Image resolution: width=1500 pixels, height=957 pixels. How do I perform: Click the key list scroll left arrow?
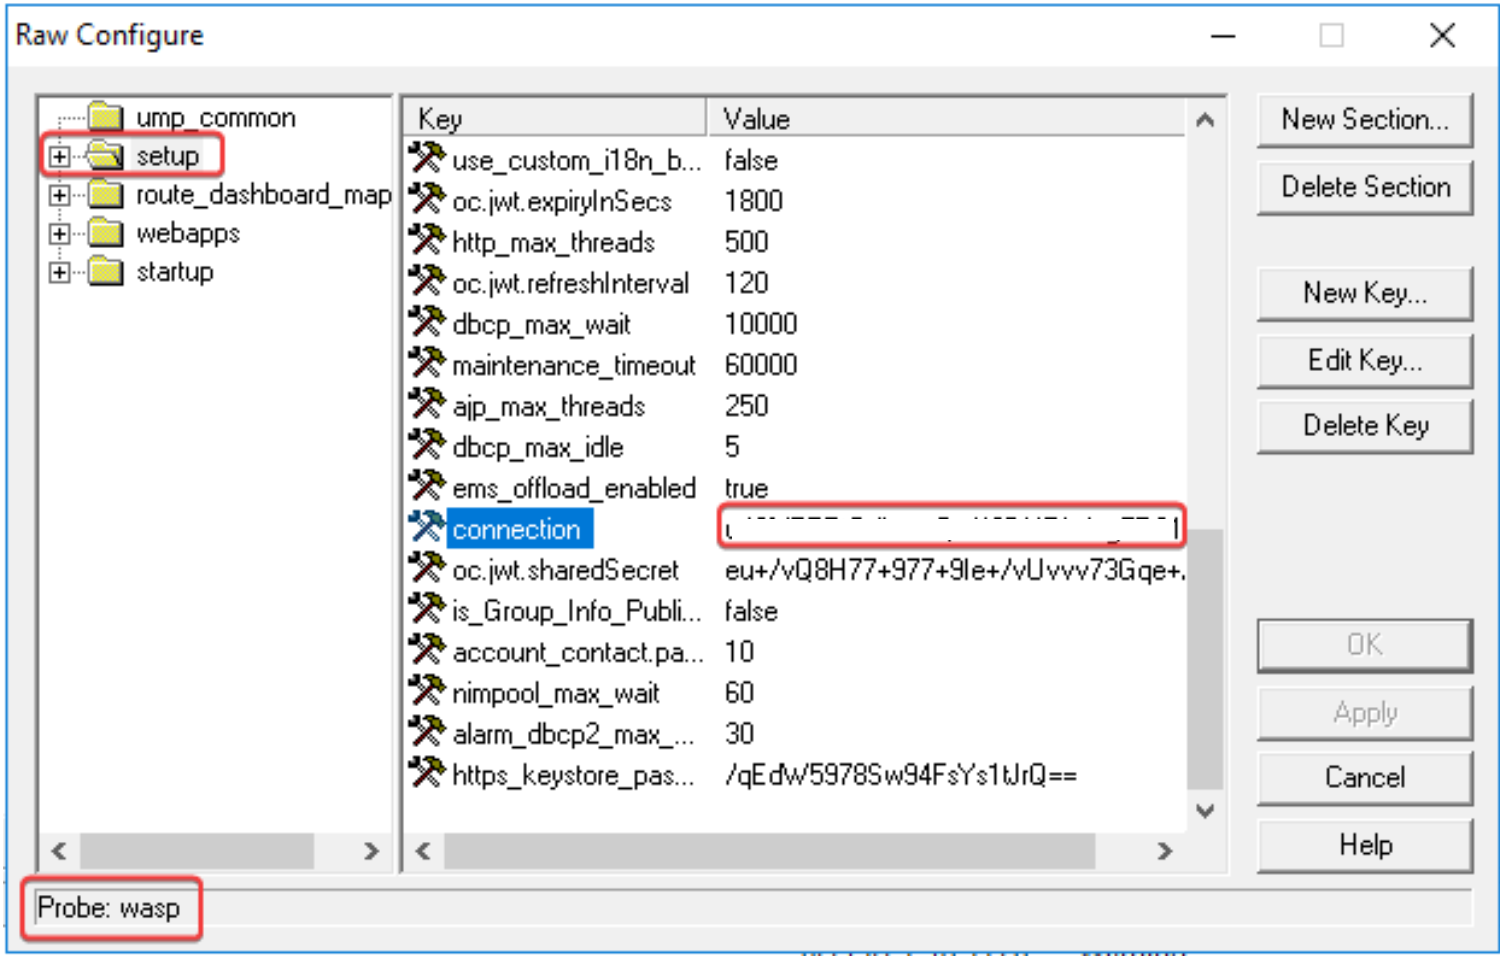423,851
